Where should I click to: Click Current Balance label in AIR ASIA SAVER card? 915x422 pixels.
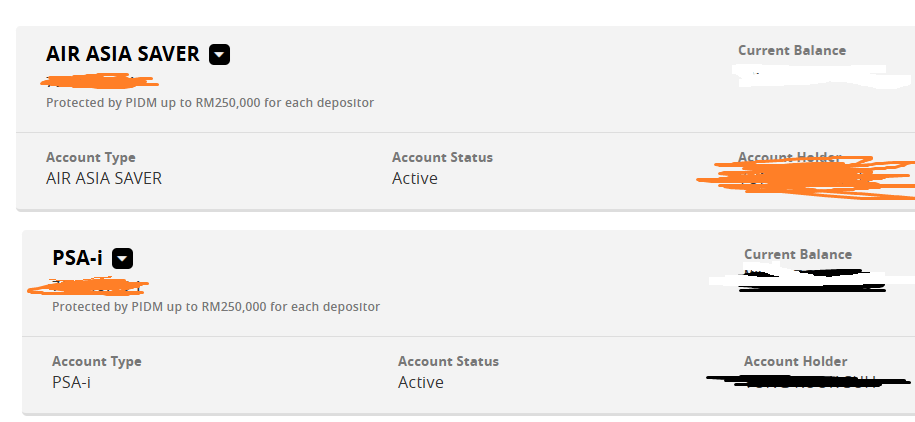point(792,50)
